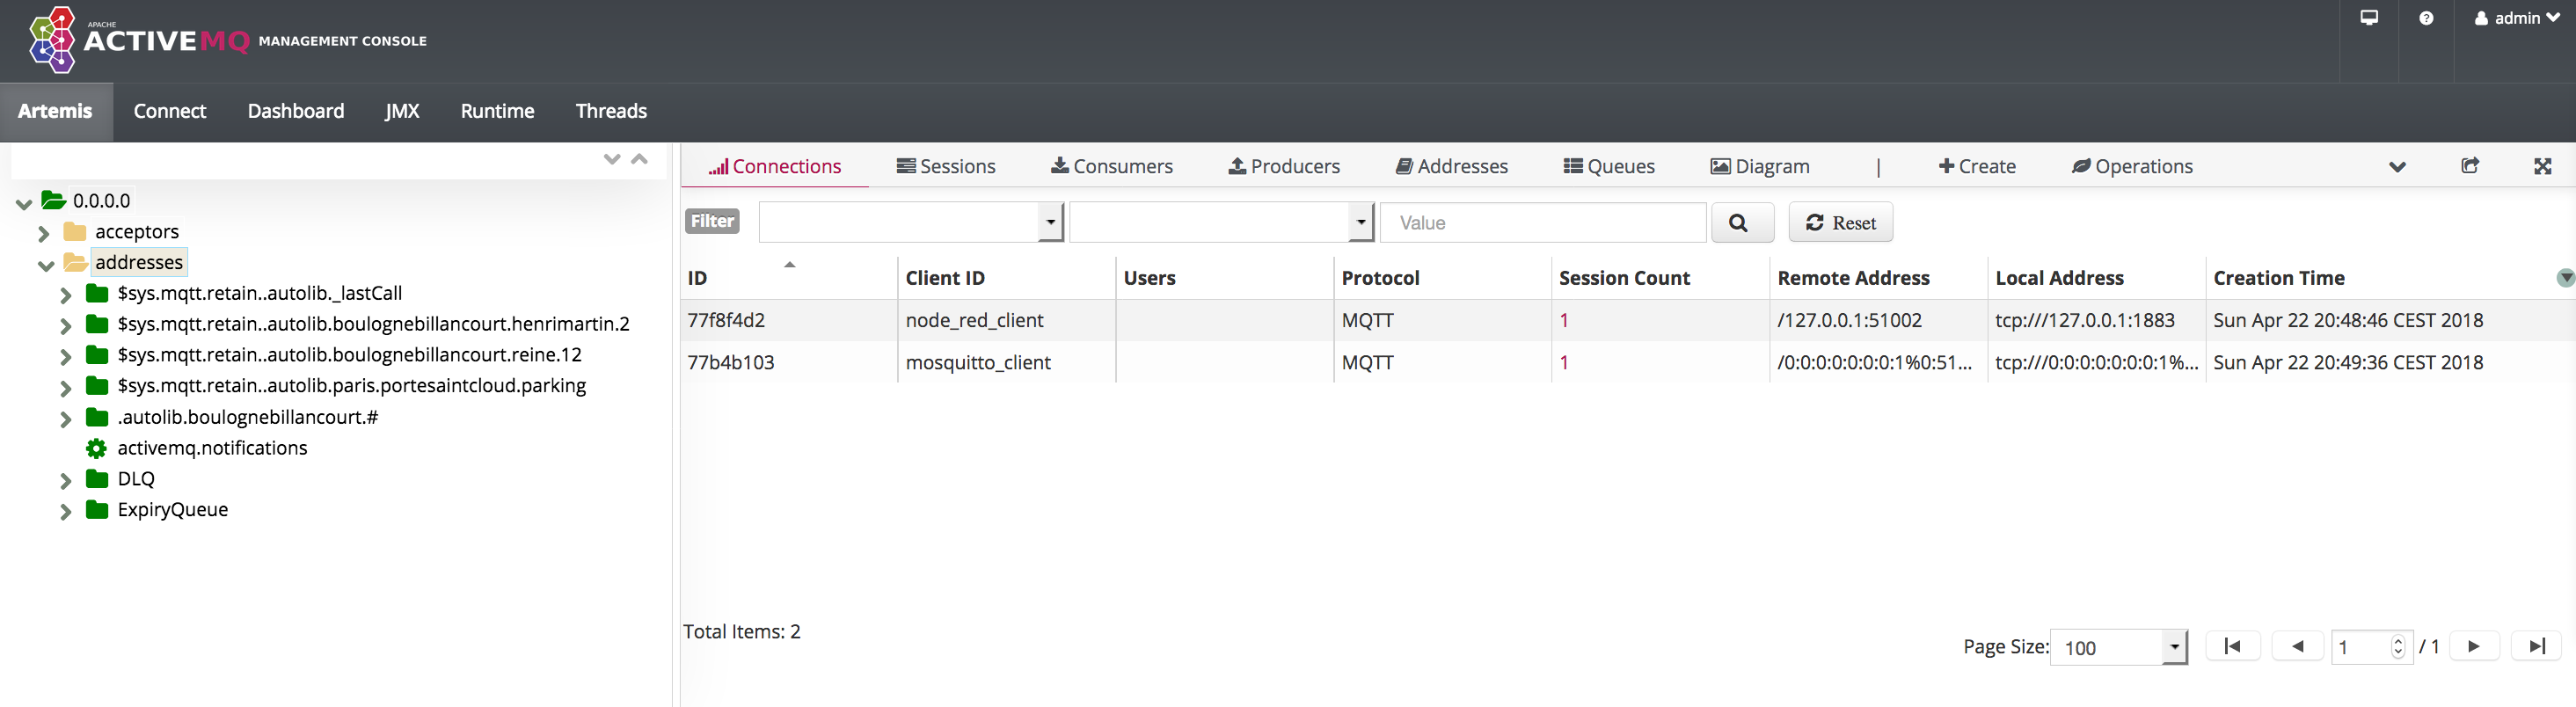Open the admin user menu
Screen dimensions: 2576x707
click(x=2515, y=18)
